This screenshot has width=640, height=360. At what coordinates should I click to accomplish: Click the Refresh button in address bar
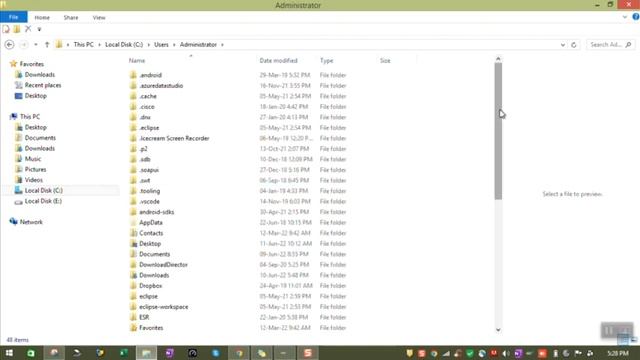pos(573,44)
